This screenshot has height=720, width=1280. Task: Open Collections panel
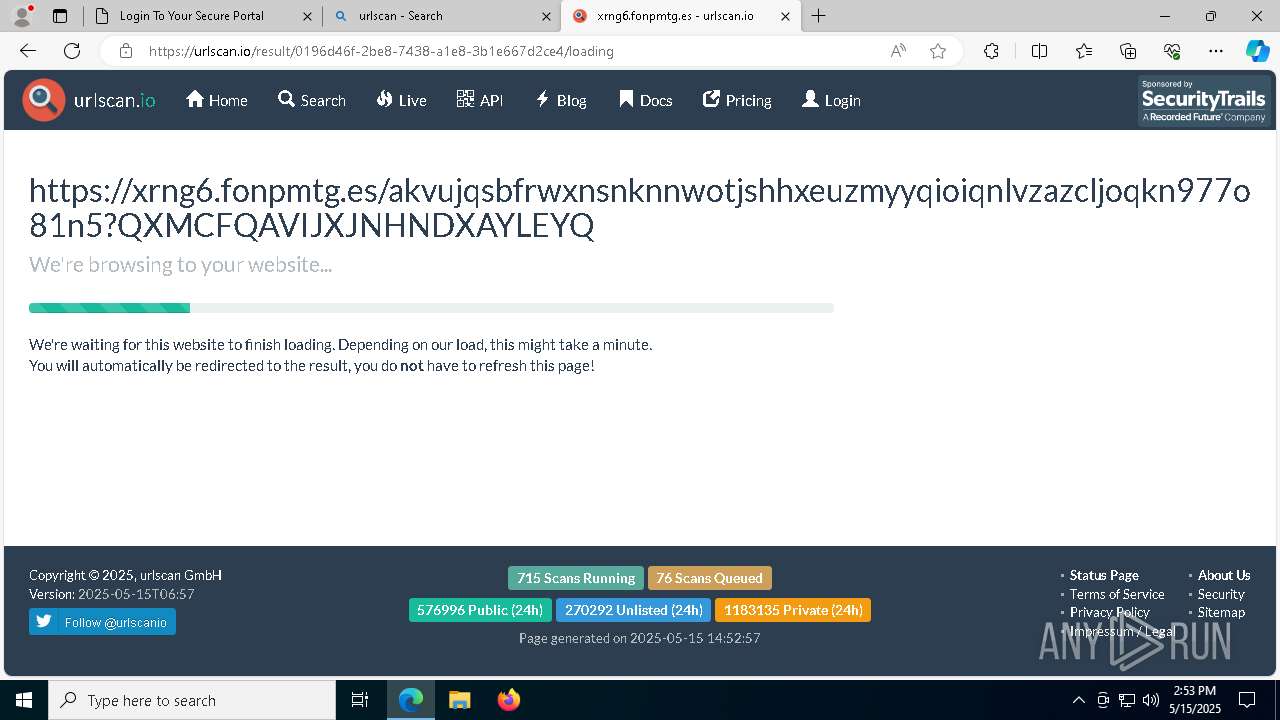click(1128, 51)
